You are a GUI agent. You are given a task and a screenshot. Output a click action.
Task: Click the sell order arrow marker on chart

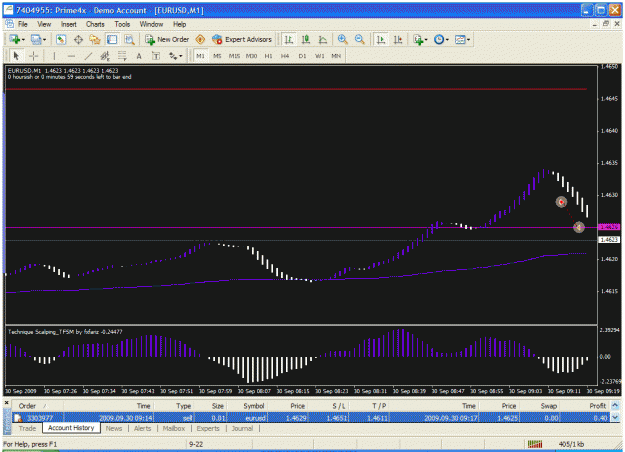pyautogui.click(x=561, y=202)
